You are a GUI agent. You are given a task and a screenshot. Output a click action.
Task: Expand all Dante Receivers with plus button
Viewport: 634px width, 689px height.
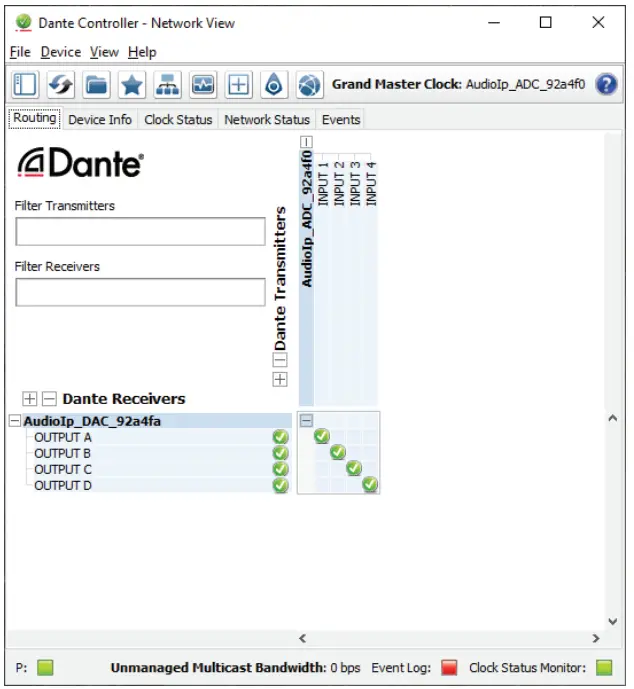pos(29,399)
